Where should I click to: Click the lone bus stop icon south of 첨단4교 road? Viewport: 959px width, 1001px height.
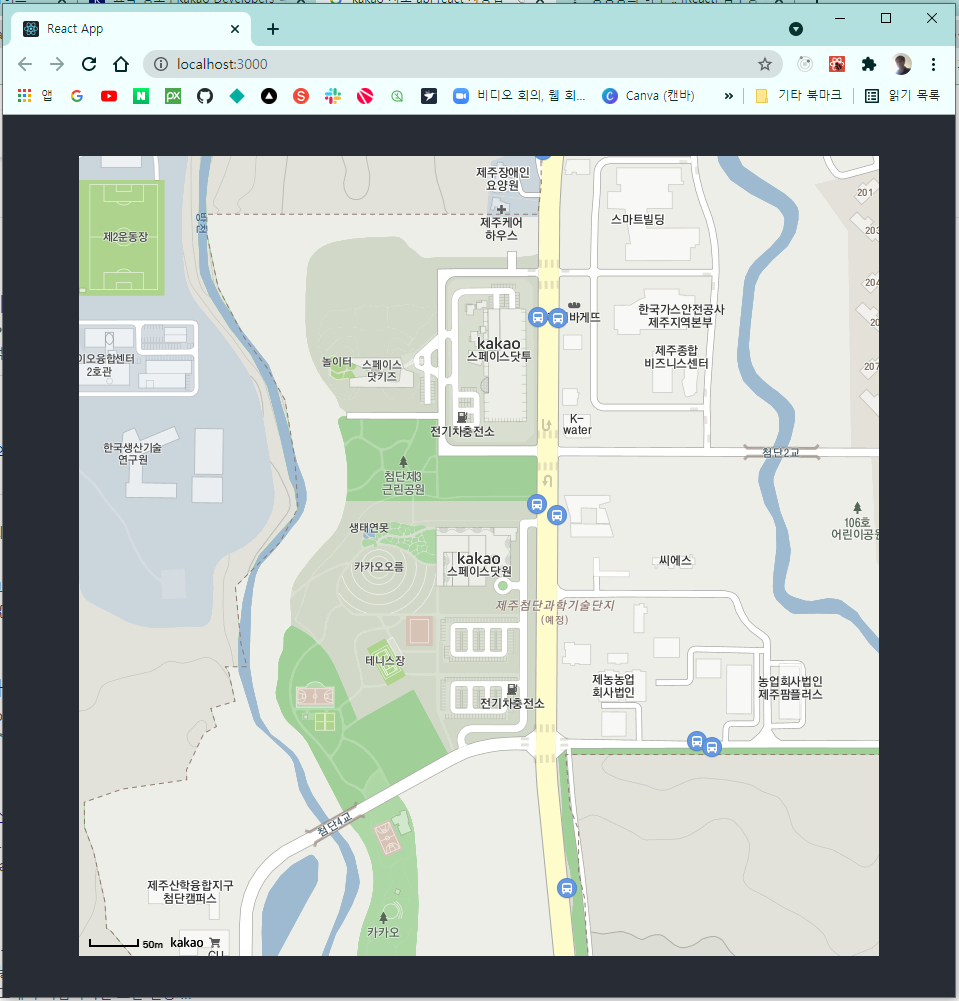(x=566, y=888)
